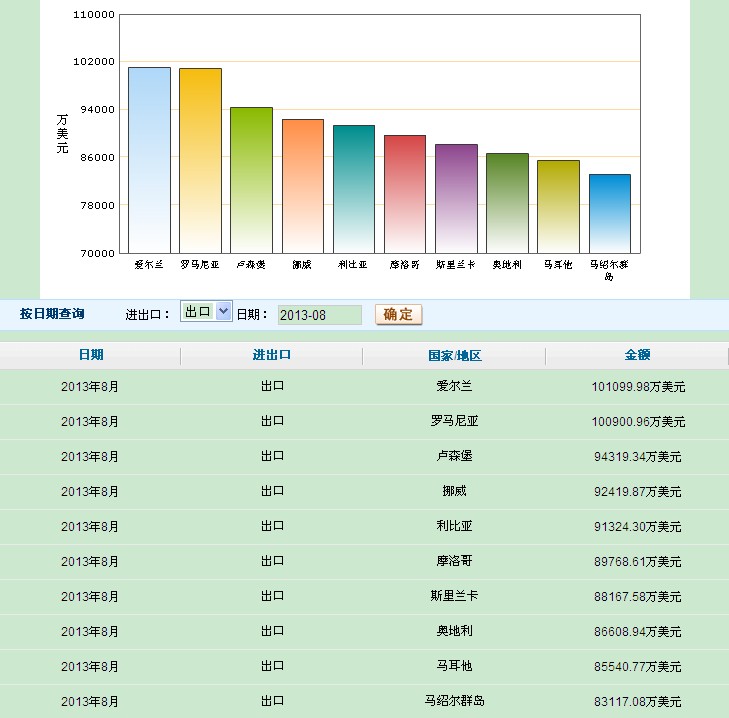Click the olive 马耳他 chart bar
The width and height of the screenshot is (729, 718).
(x=558, y=206)
